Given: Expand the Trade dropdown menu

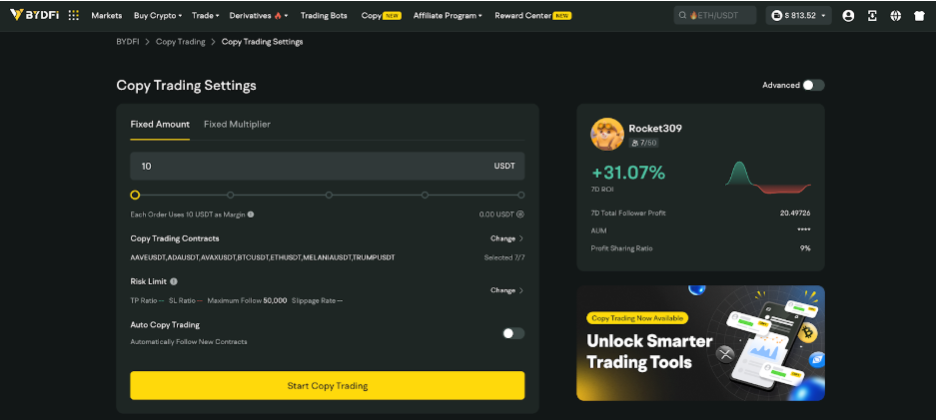Looking at the screenshot, I should click(205, 16).
